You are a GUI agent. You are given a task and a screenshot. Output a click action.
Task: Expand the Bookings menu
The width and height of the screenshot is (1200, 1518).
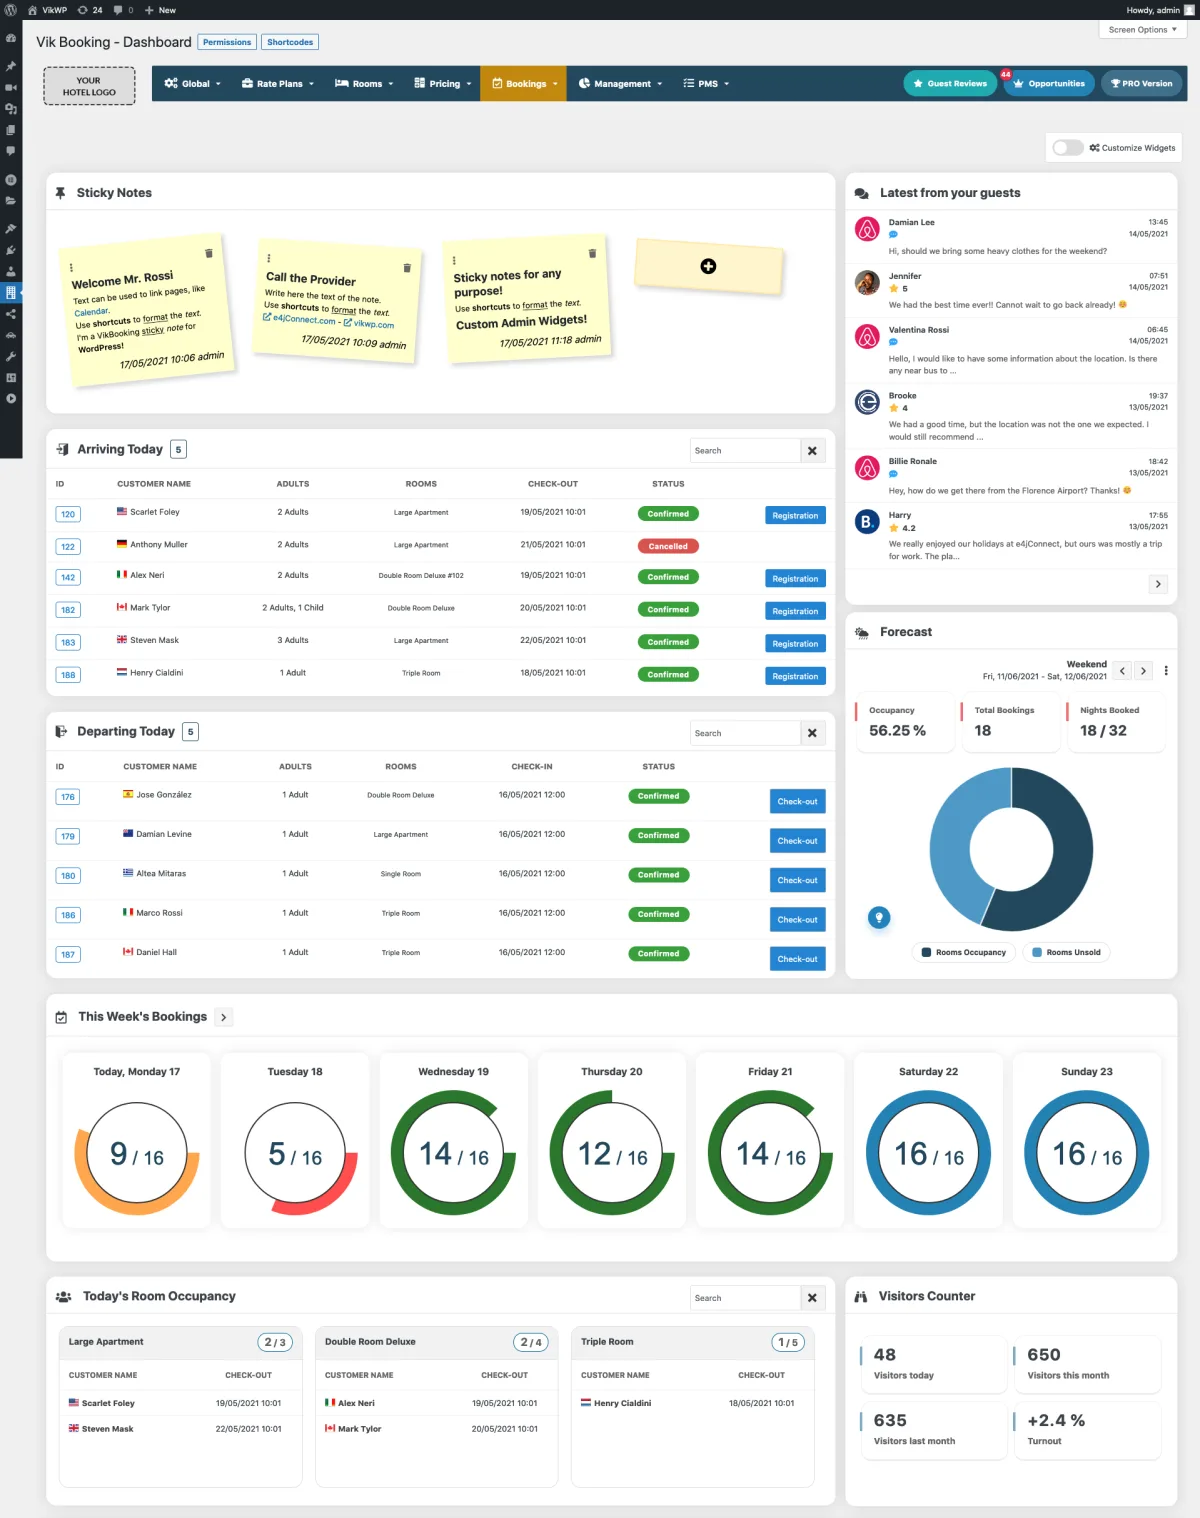(524, 84)
